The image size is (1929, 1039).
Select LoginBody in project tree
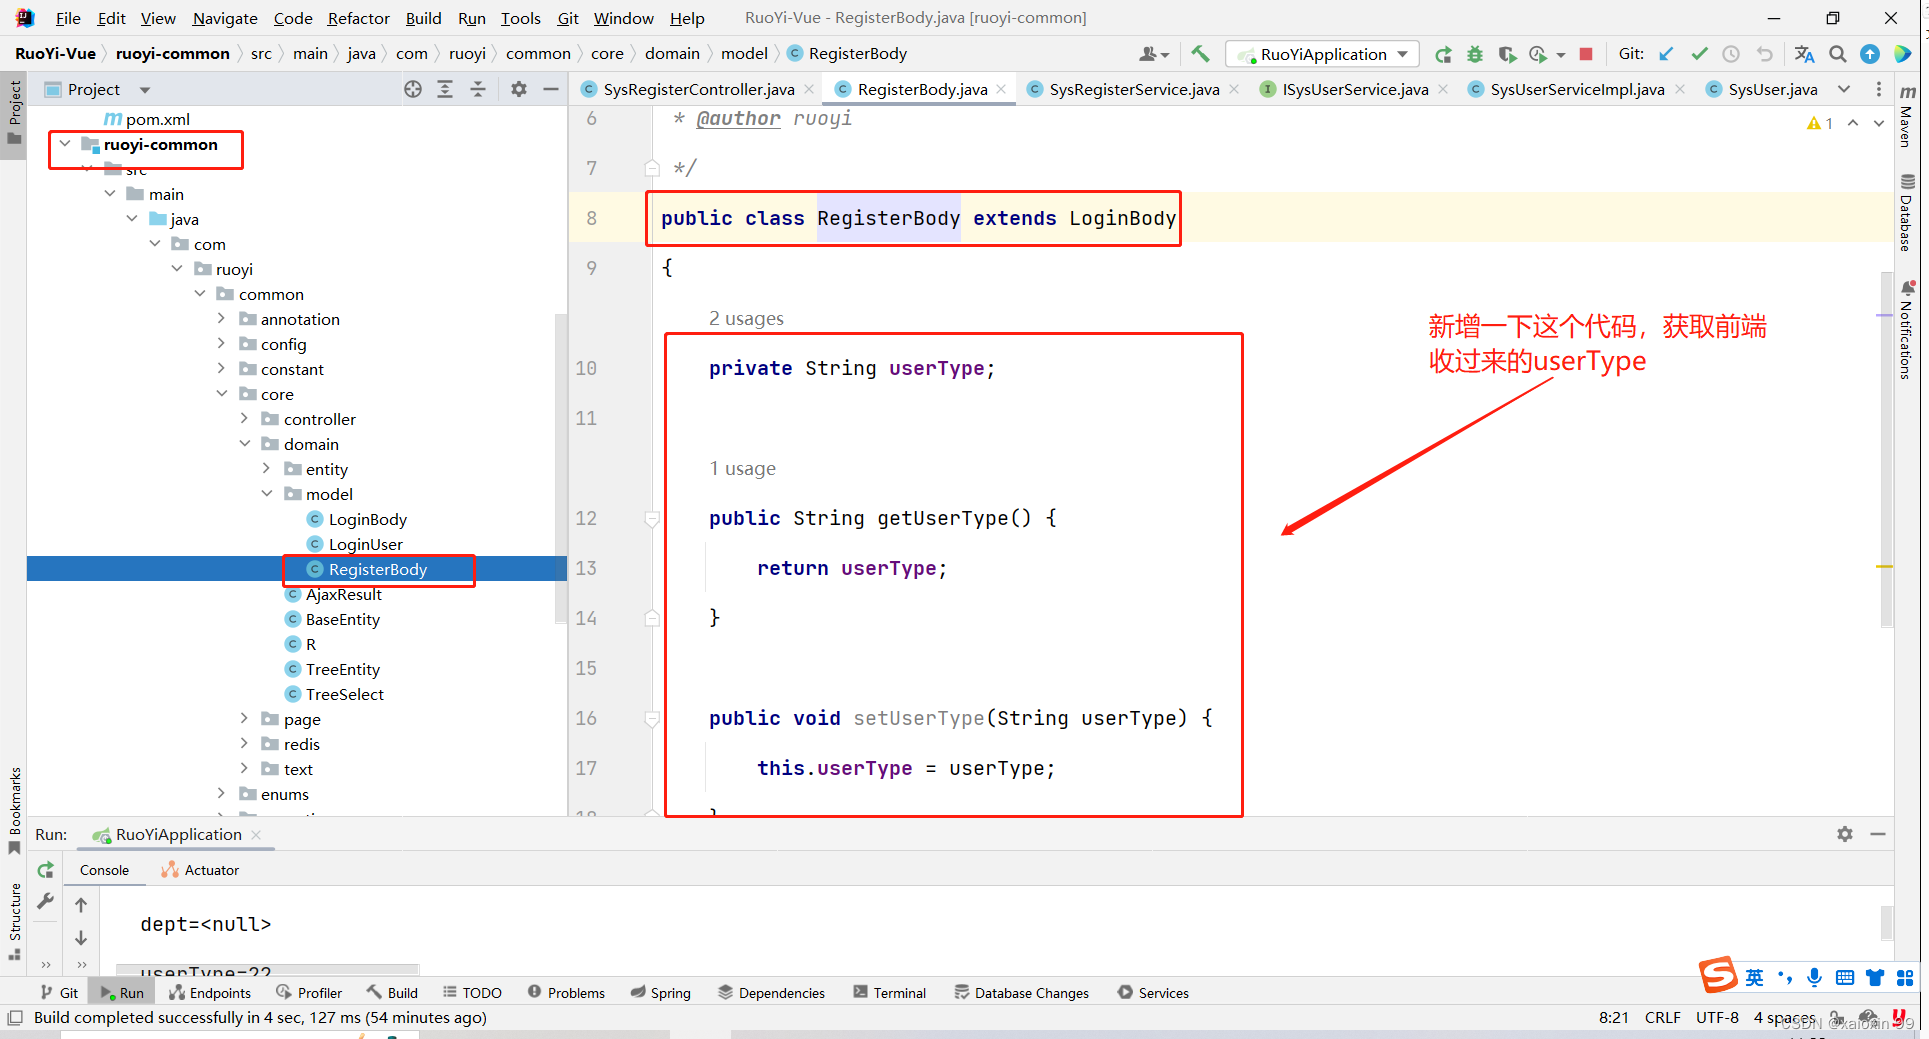[x=367, y=519]
